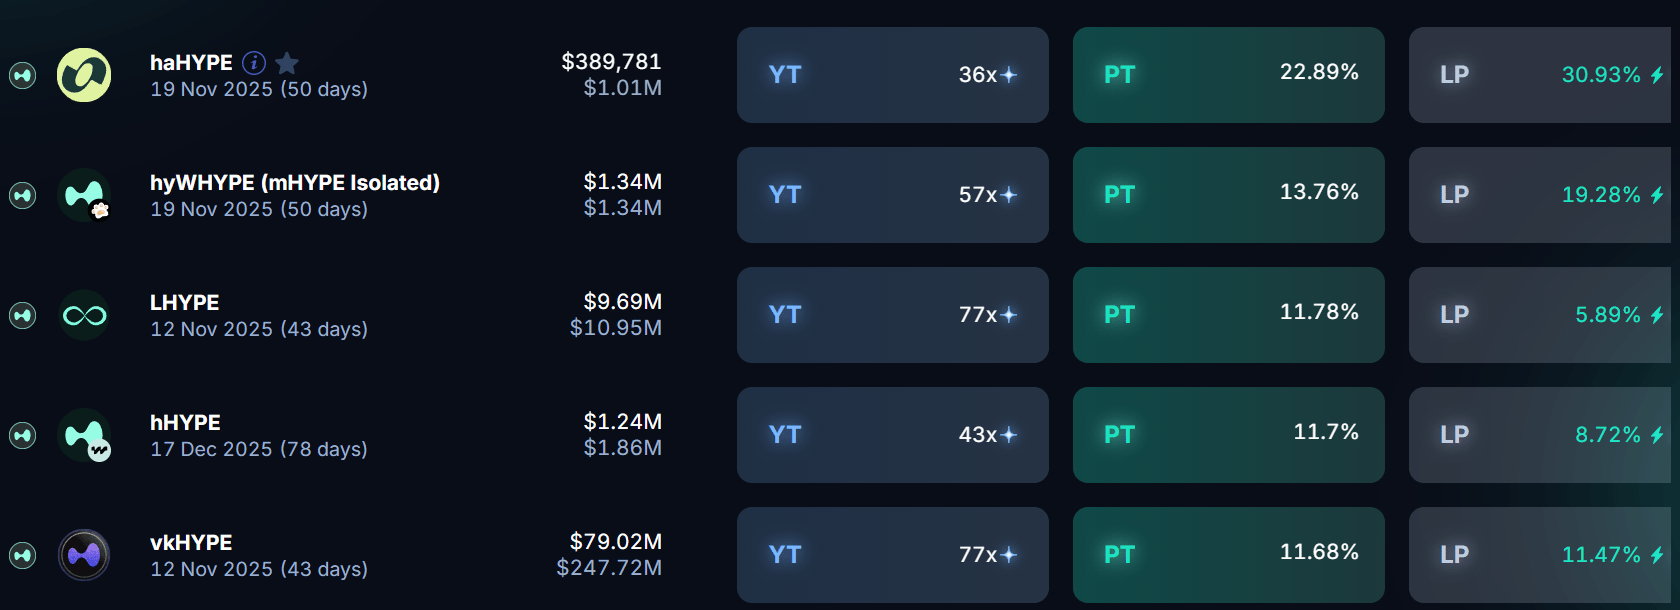Open the haHYPE YT 36x button

point(892,75)
